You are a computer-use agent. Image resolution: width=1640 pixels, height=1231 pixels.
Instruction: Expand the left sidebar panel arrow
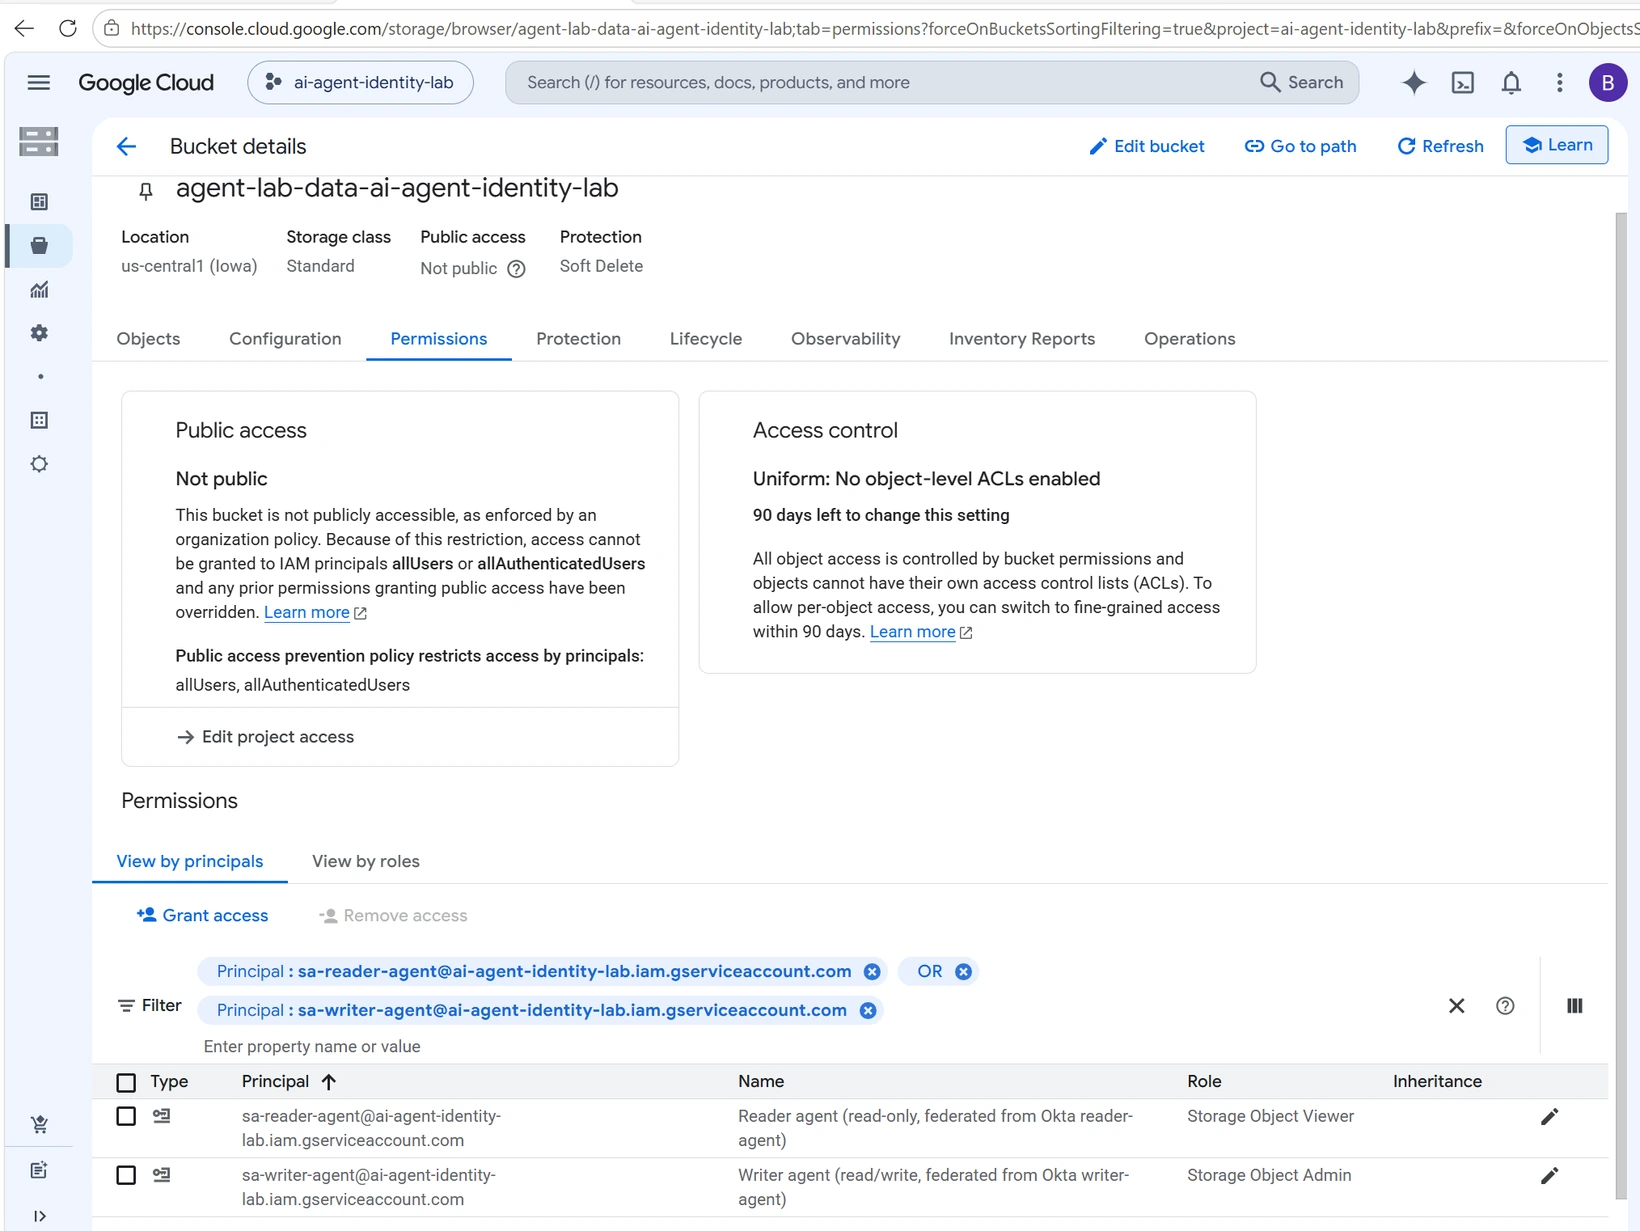coord(39,1216)
